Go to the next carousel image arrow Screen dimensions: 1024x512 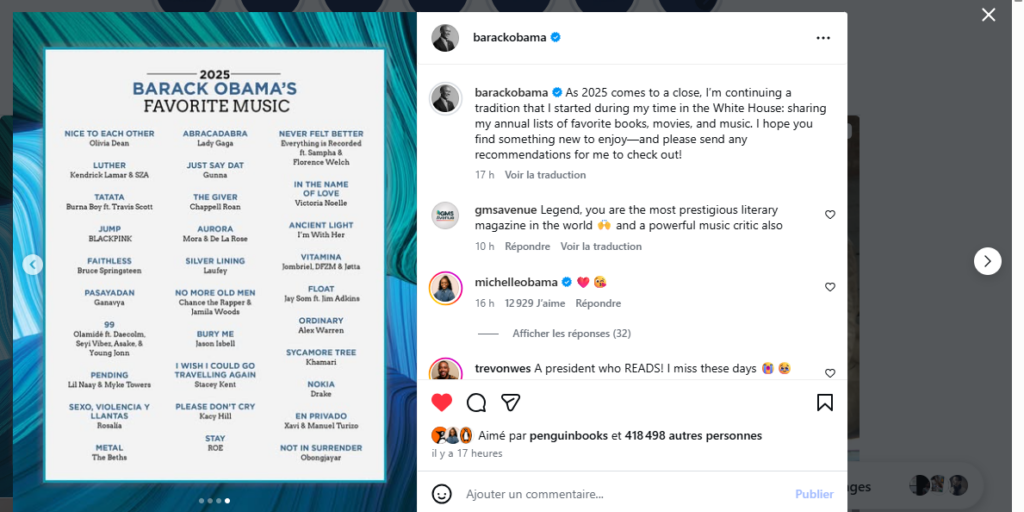(987, 261)
